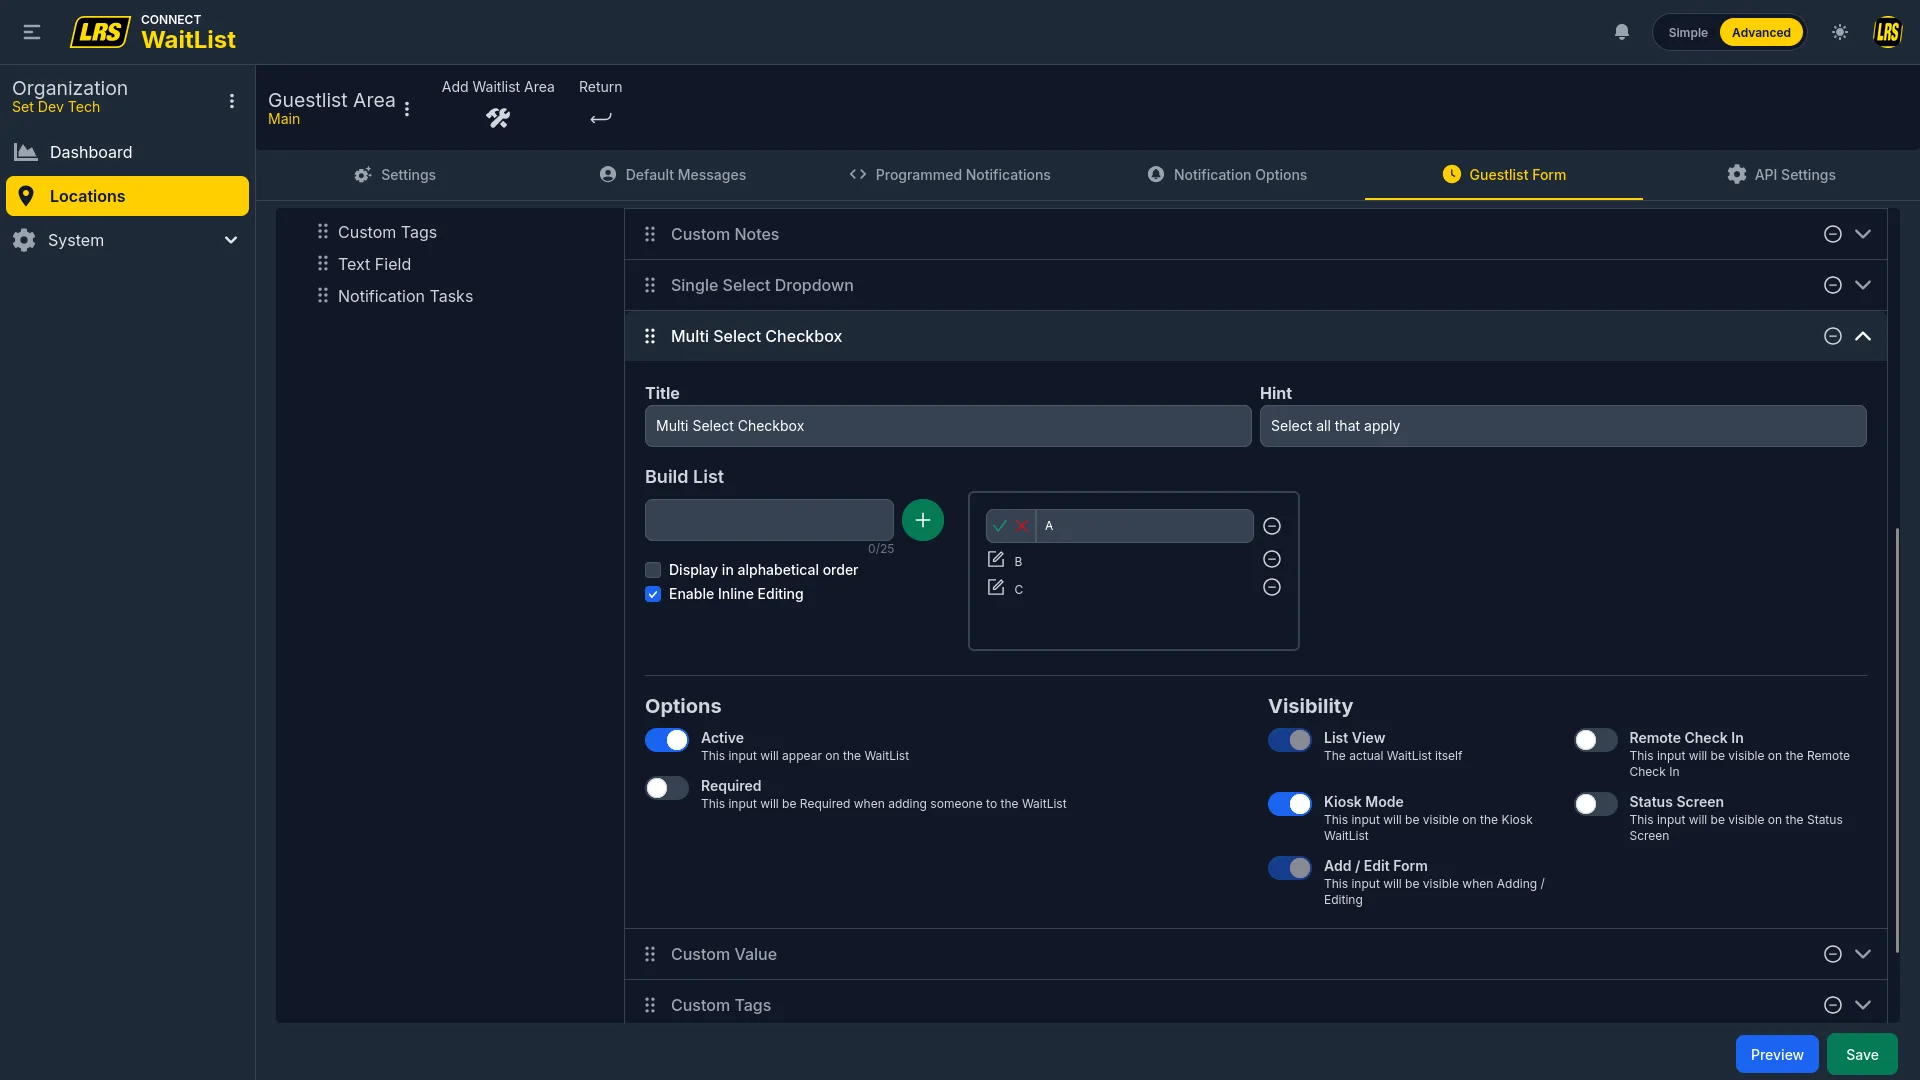Edit list item B with pencil icon
Image resolution: width=1920 pixels, height=1080 pixels.
[996, 560]
